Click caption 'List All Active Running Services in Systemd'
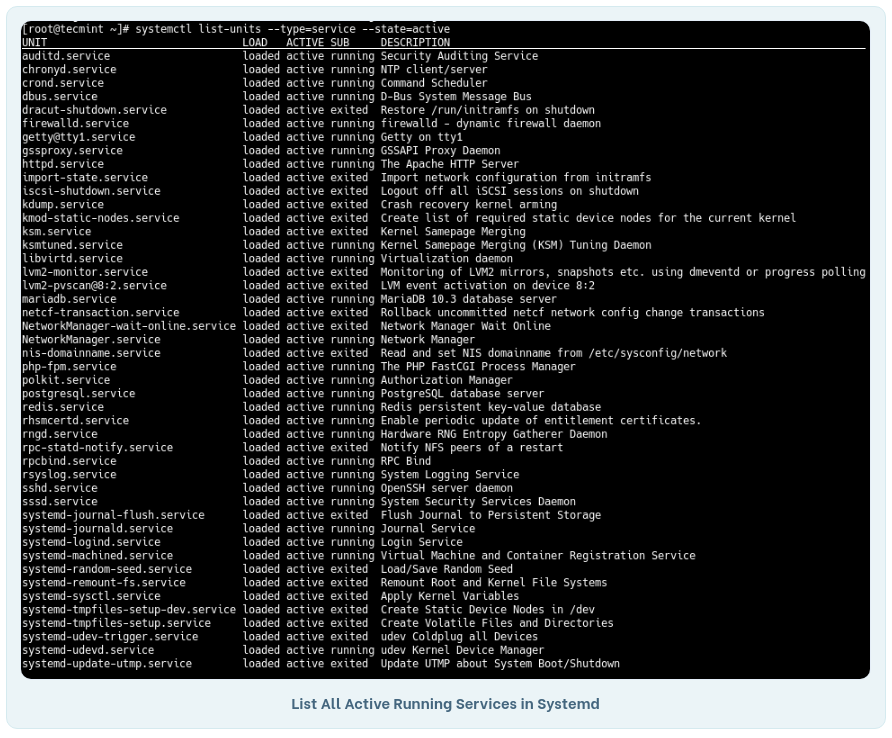 [445, 704]
